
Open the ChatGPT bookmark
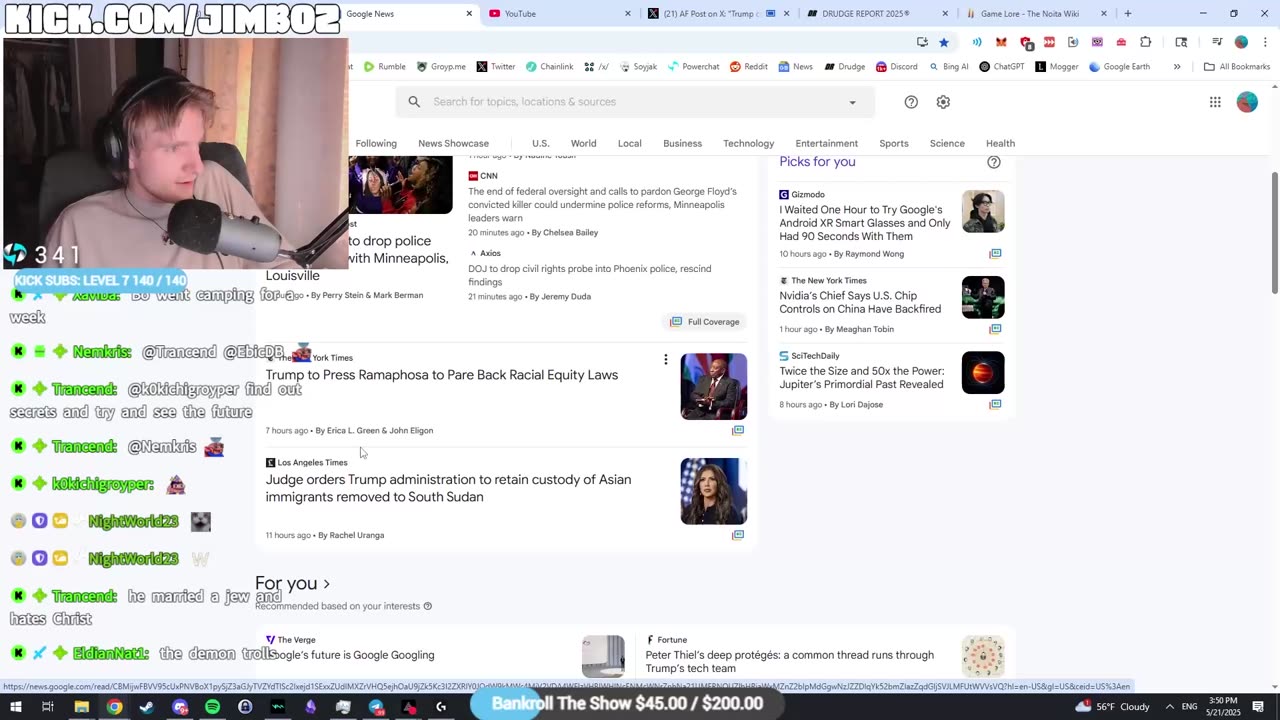1001,67
